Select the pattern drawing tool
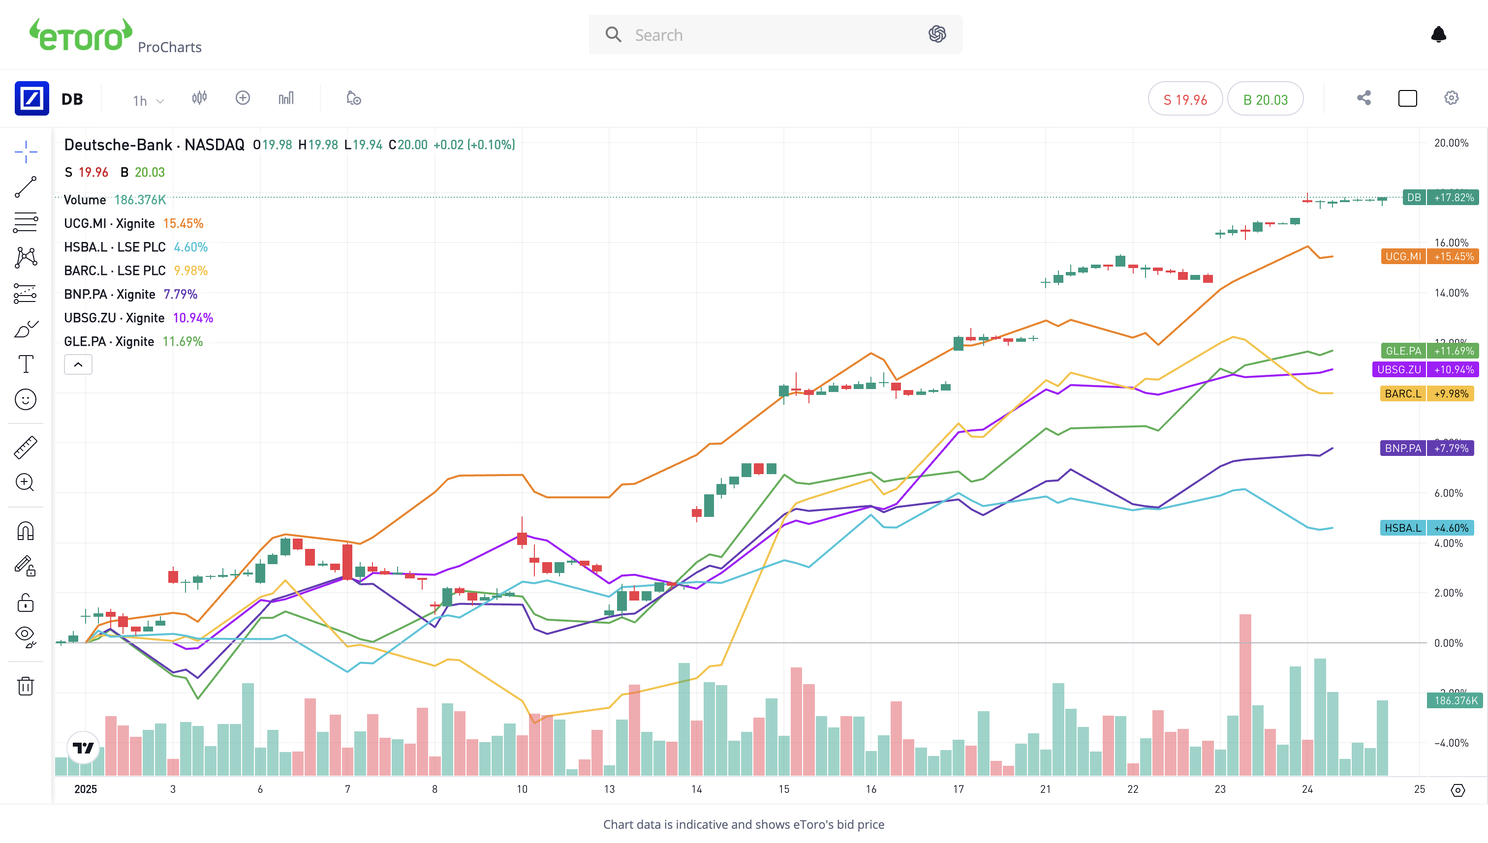The height and width of the screenshot is (843, 1488). coord(26,257)
